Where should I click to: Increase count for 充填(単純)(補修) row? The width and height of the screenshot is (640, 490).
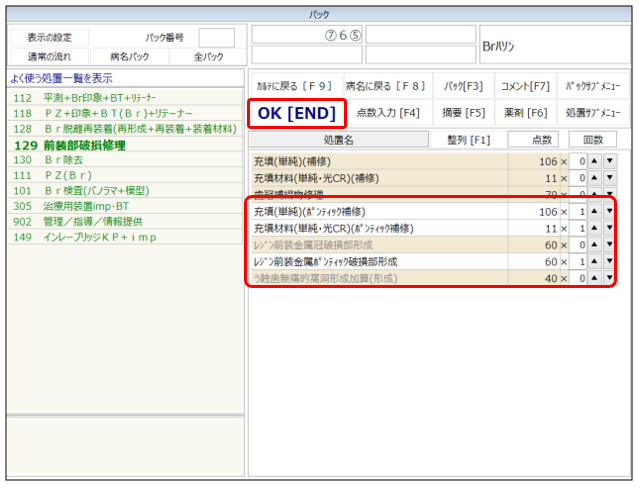(x=593, y=161)
